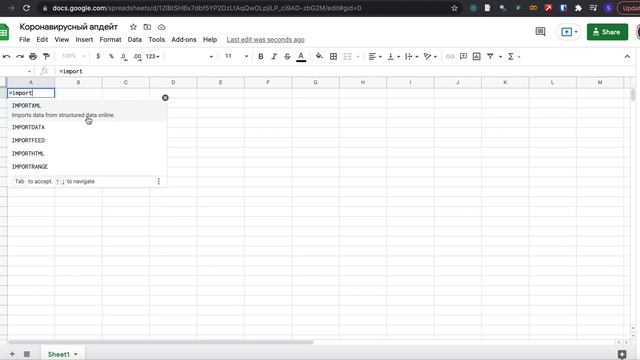
Task: Select the IMPORTDATA suggestion
Action: pyautogui.click(x=87, y=127)
